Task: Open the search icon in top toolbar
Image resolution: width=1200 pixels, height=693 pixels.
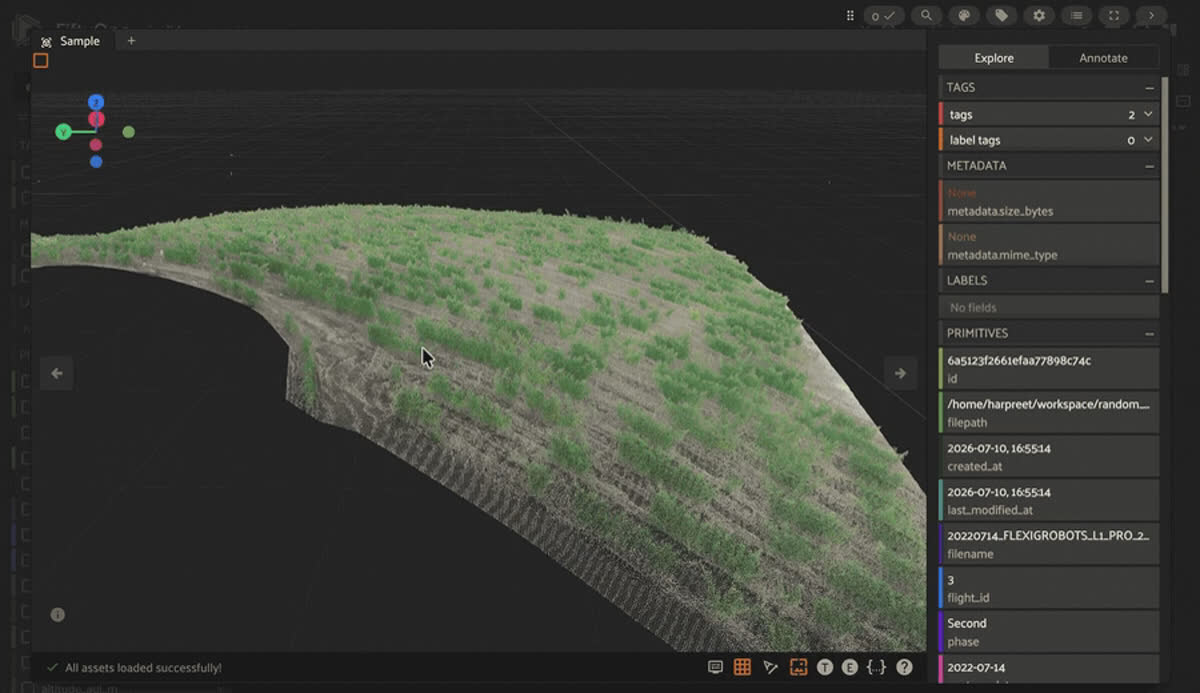Action: tap(927, 15)
